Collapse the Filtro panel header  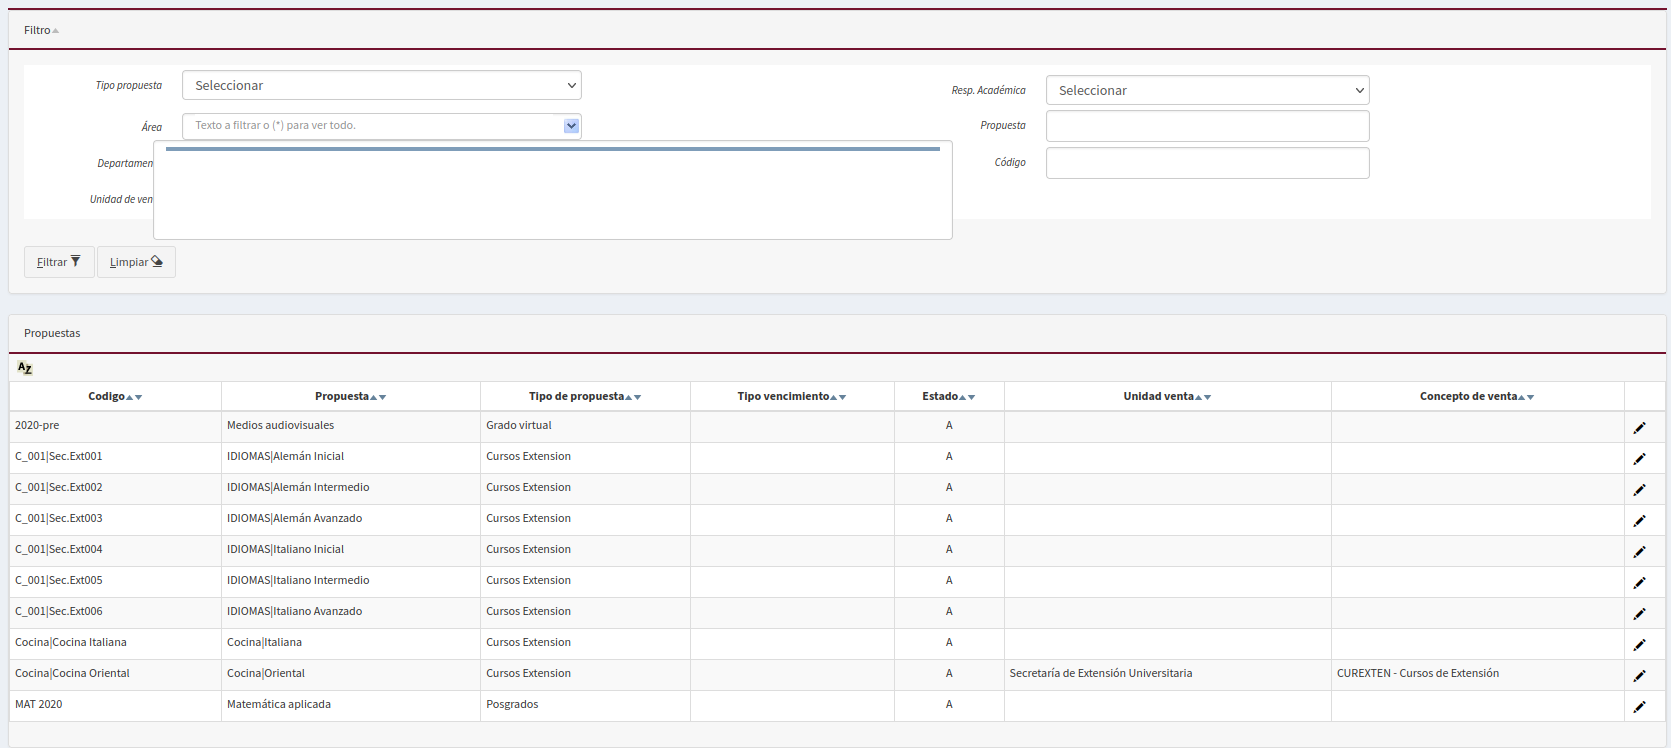[x=41, y=30]
